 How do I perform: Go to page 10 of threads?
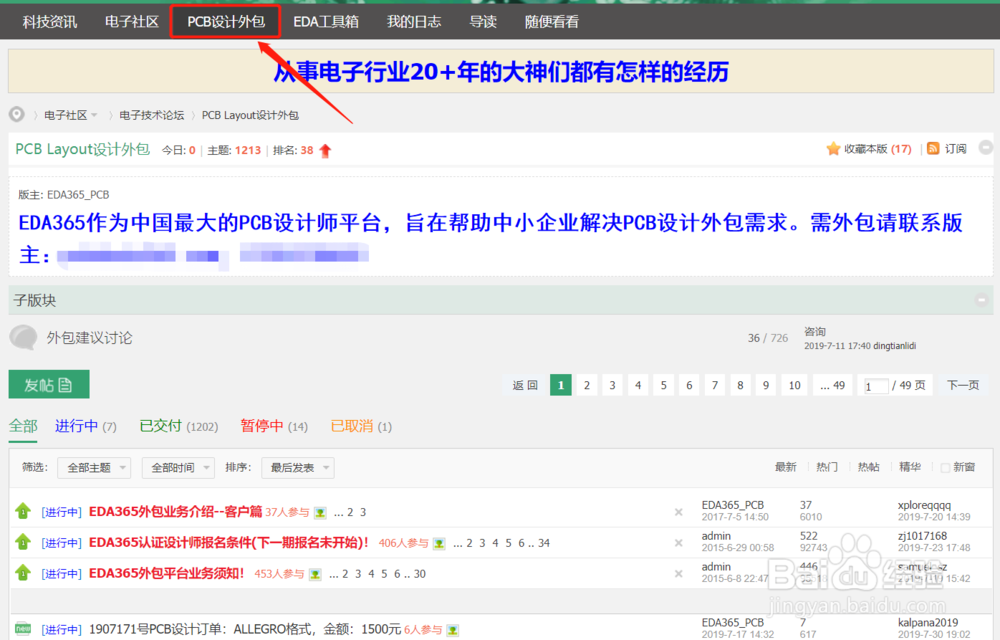tap(795, 385)
